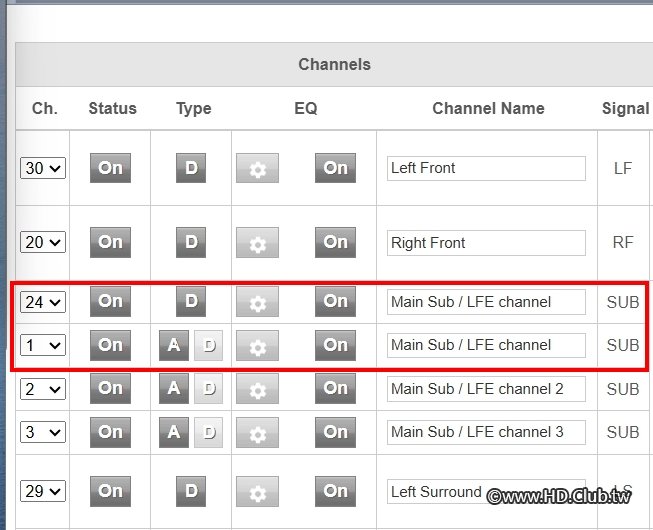Edit Main Sub / LFE channel 3 name field
This screenshot has width=653, height=530.
(486, 432)
